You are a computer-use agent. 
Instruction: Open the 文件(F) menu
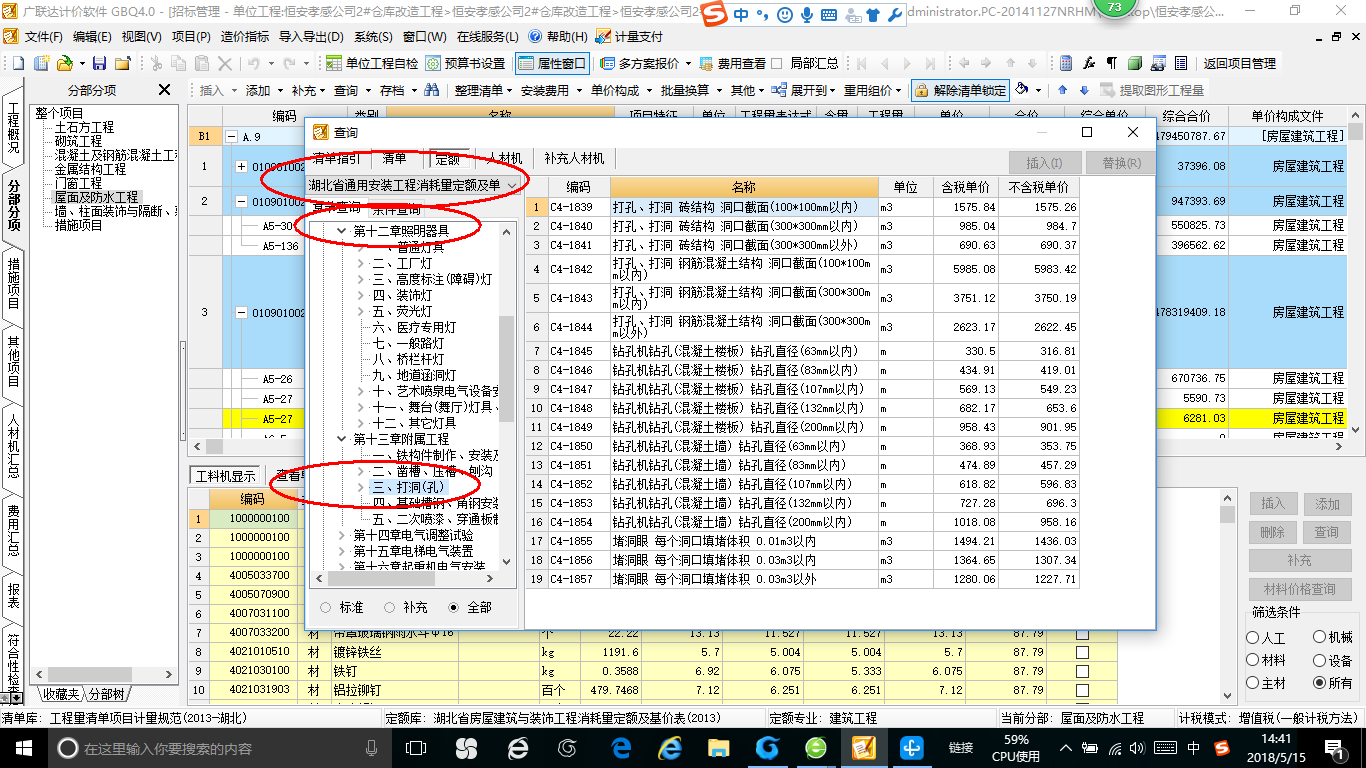(x=43, y=36)
